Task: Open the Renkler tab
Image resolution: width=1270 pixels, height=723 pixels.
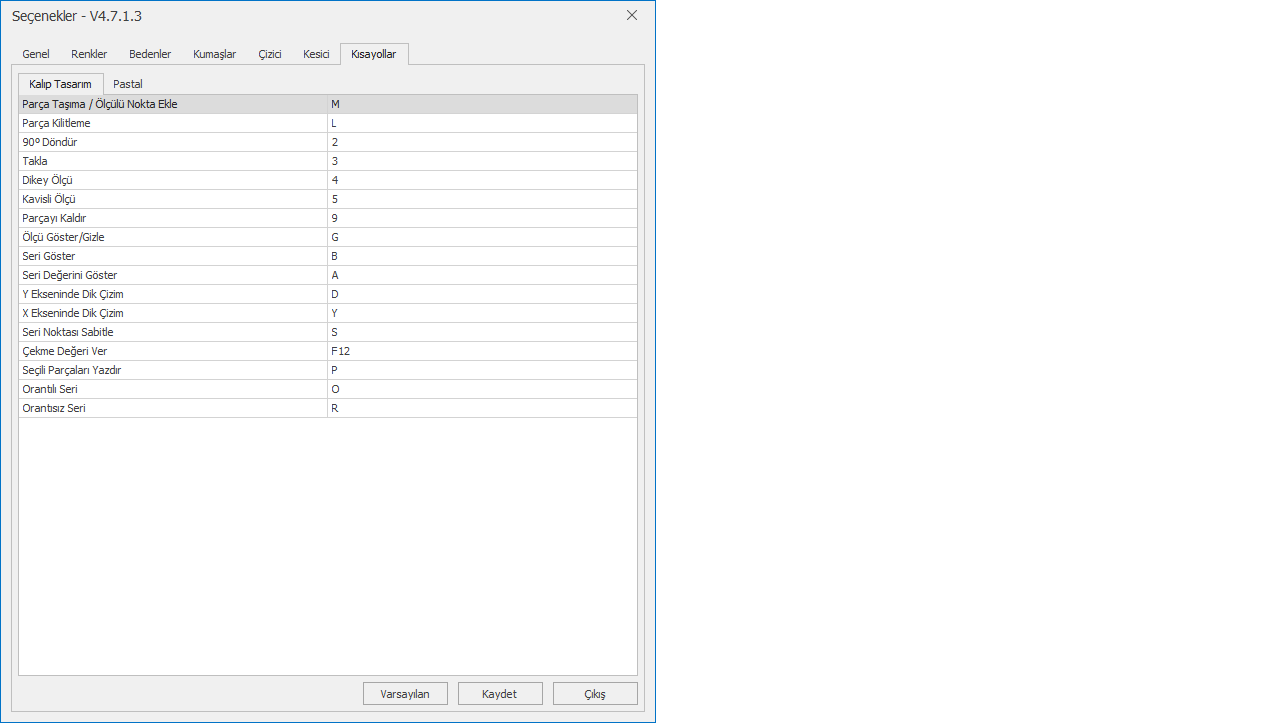Action: [89, 54]
